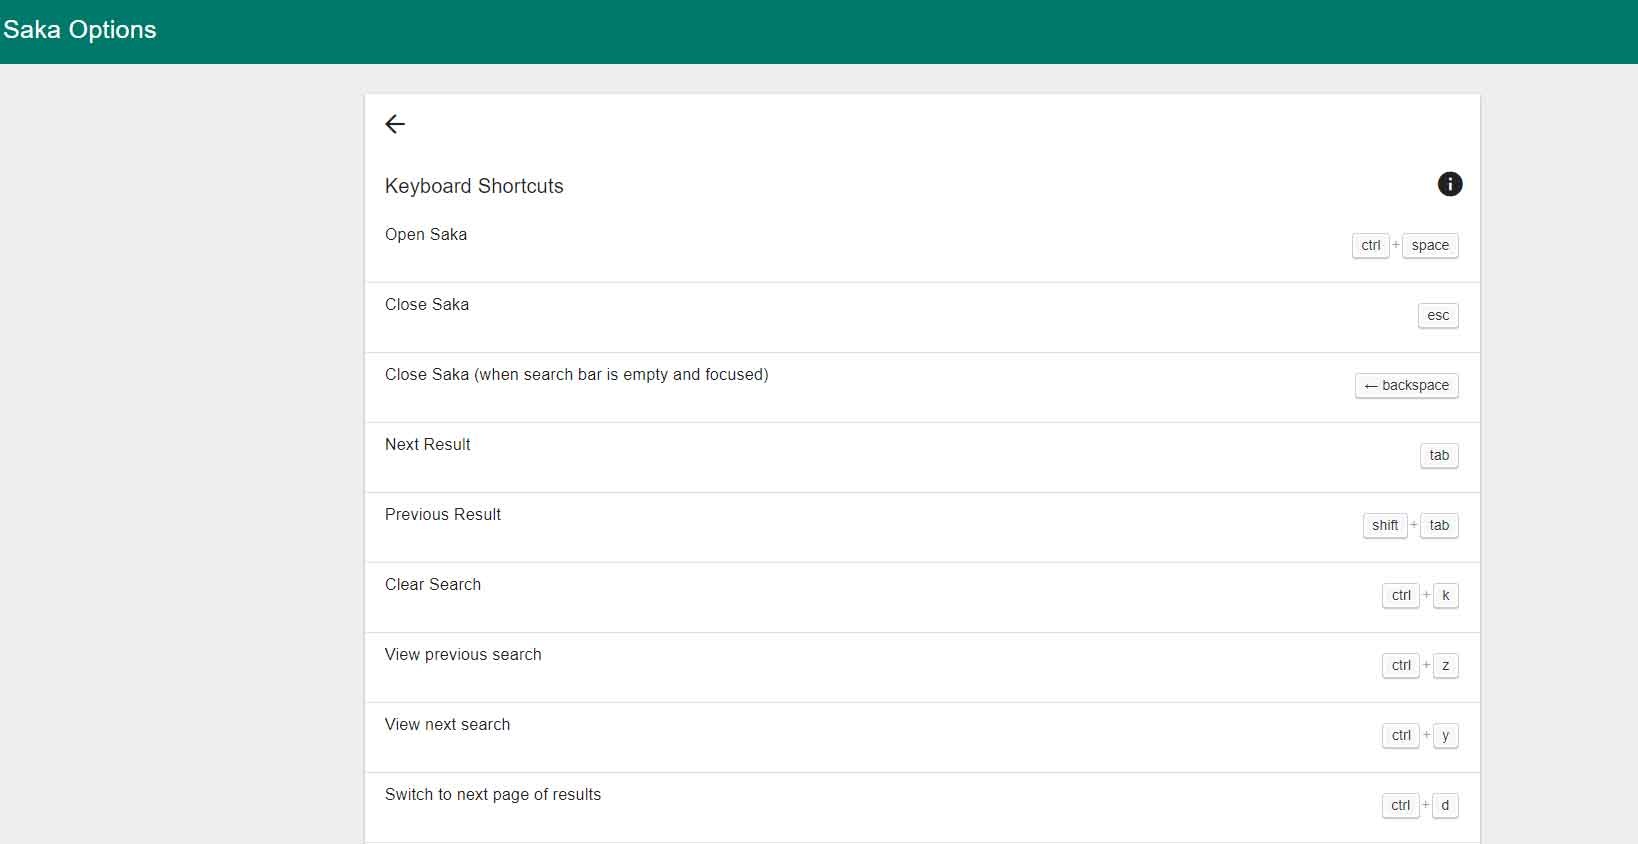The width and height of the screenshot is (1638, 844).
Task: Click the View next search label
Action: [x=447, y=725]
